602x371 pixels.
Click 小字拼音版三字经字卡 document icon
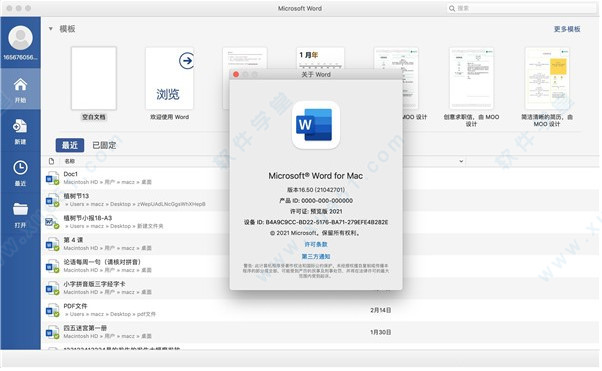(x=52, y=288)
